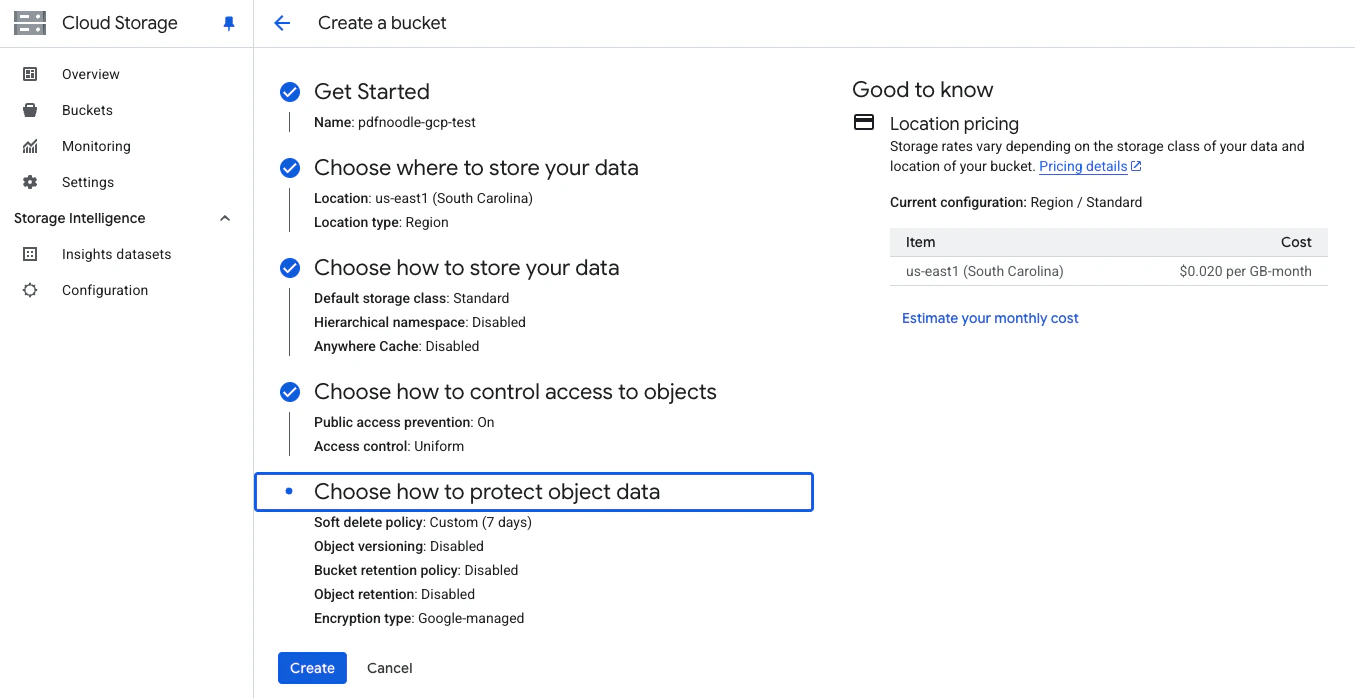Go back using the left arrow icon
Screen dimensions: 1355x698
(x=282, y=23)
